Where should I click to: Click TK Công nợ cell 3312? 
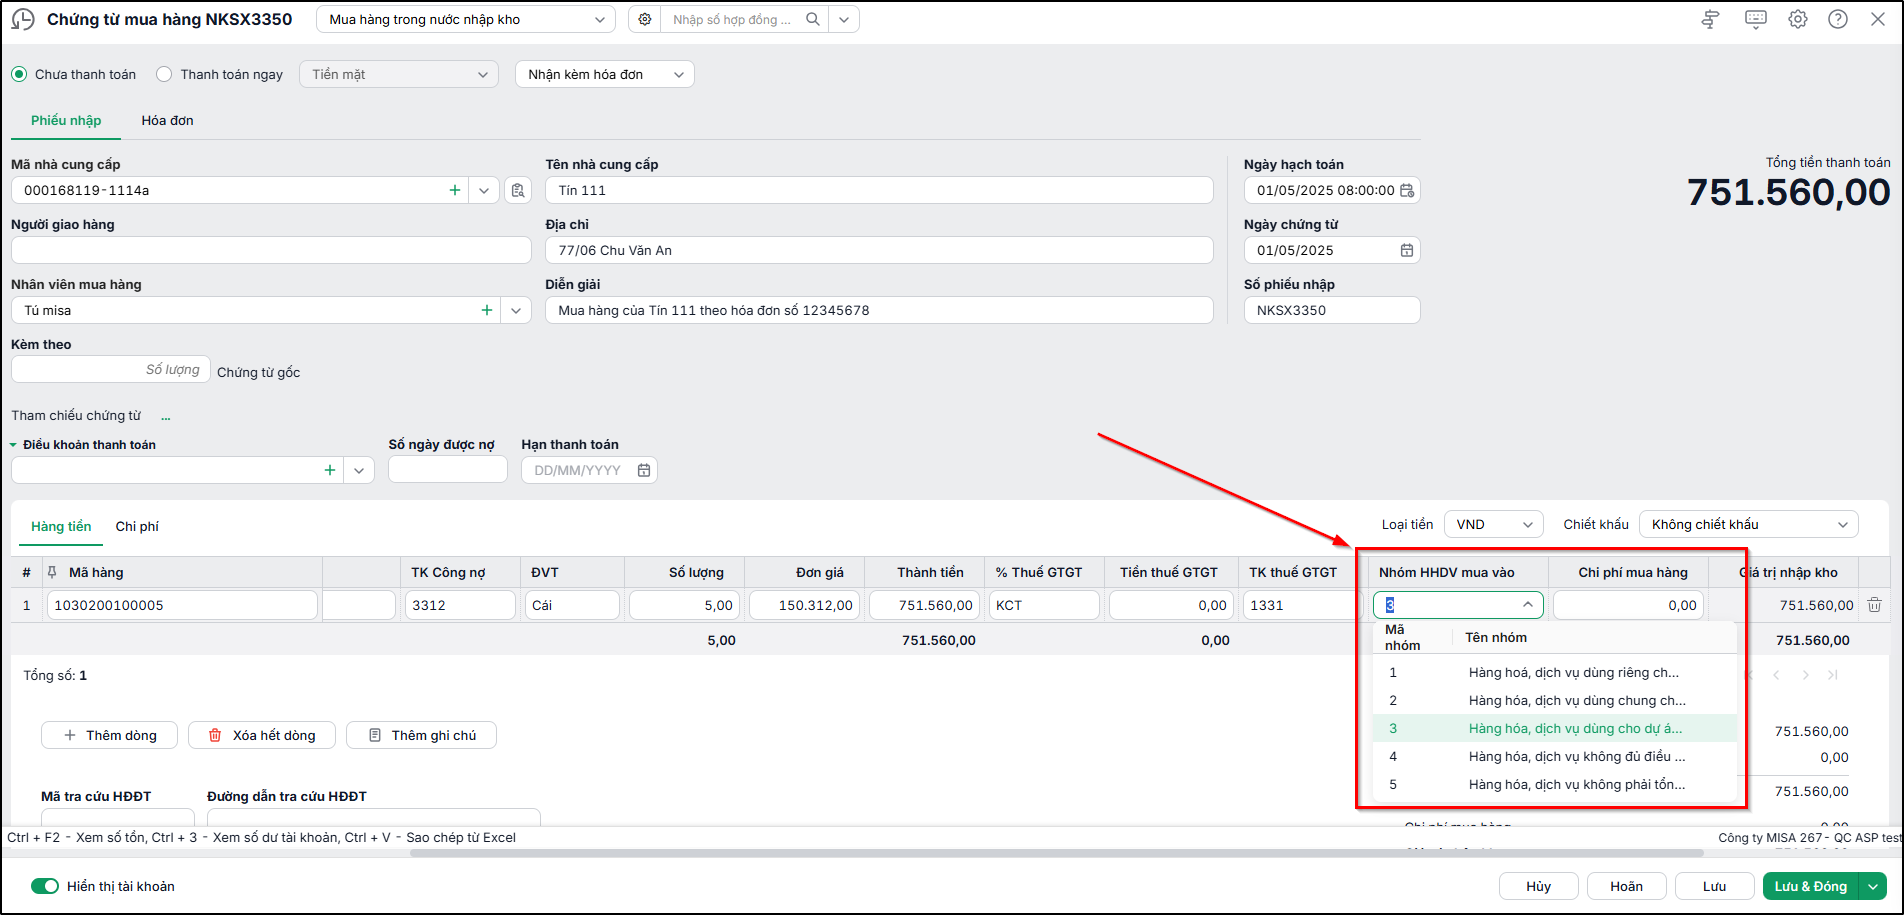(460, 605)
